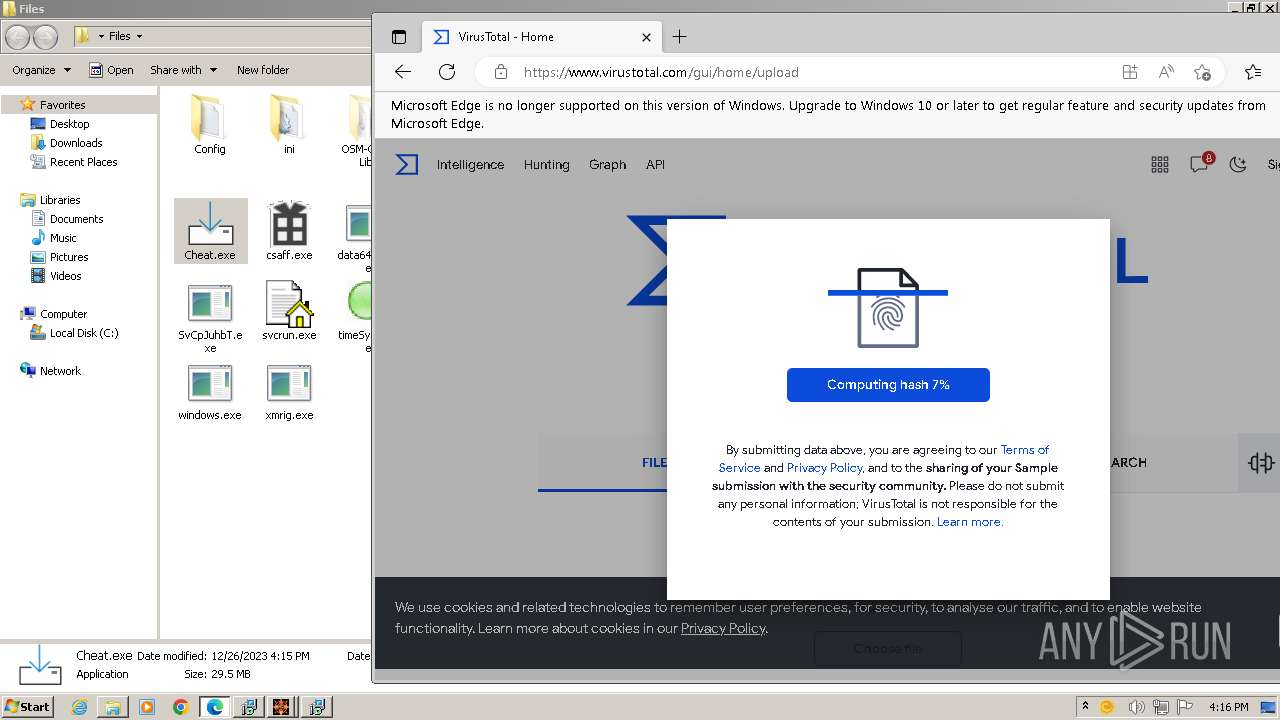Add this page to favorites star icon

pos(1202,72)
